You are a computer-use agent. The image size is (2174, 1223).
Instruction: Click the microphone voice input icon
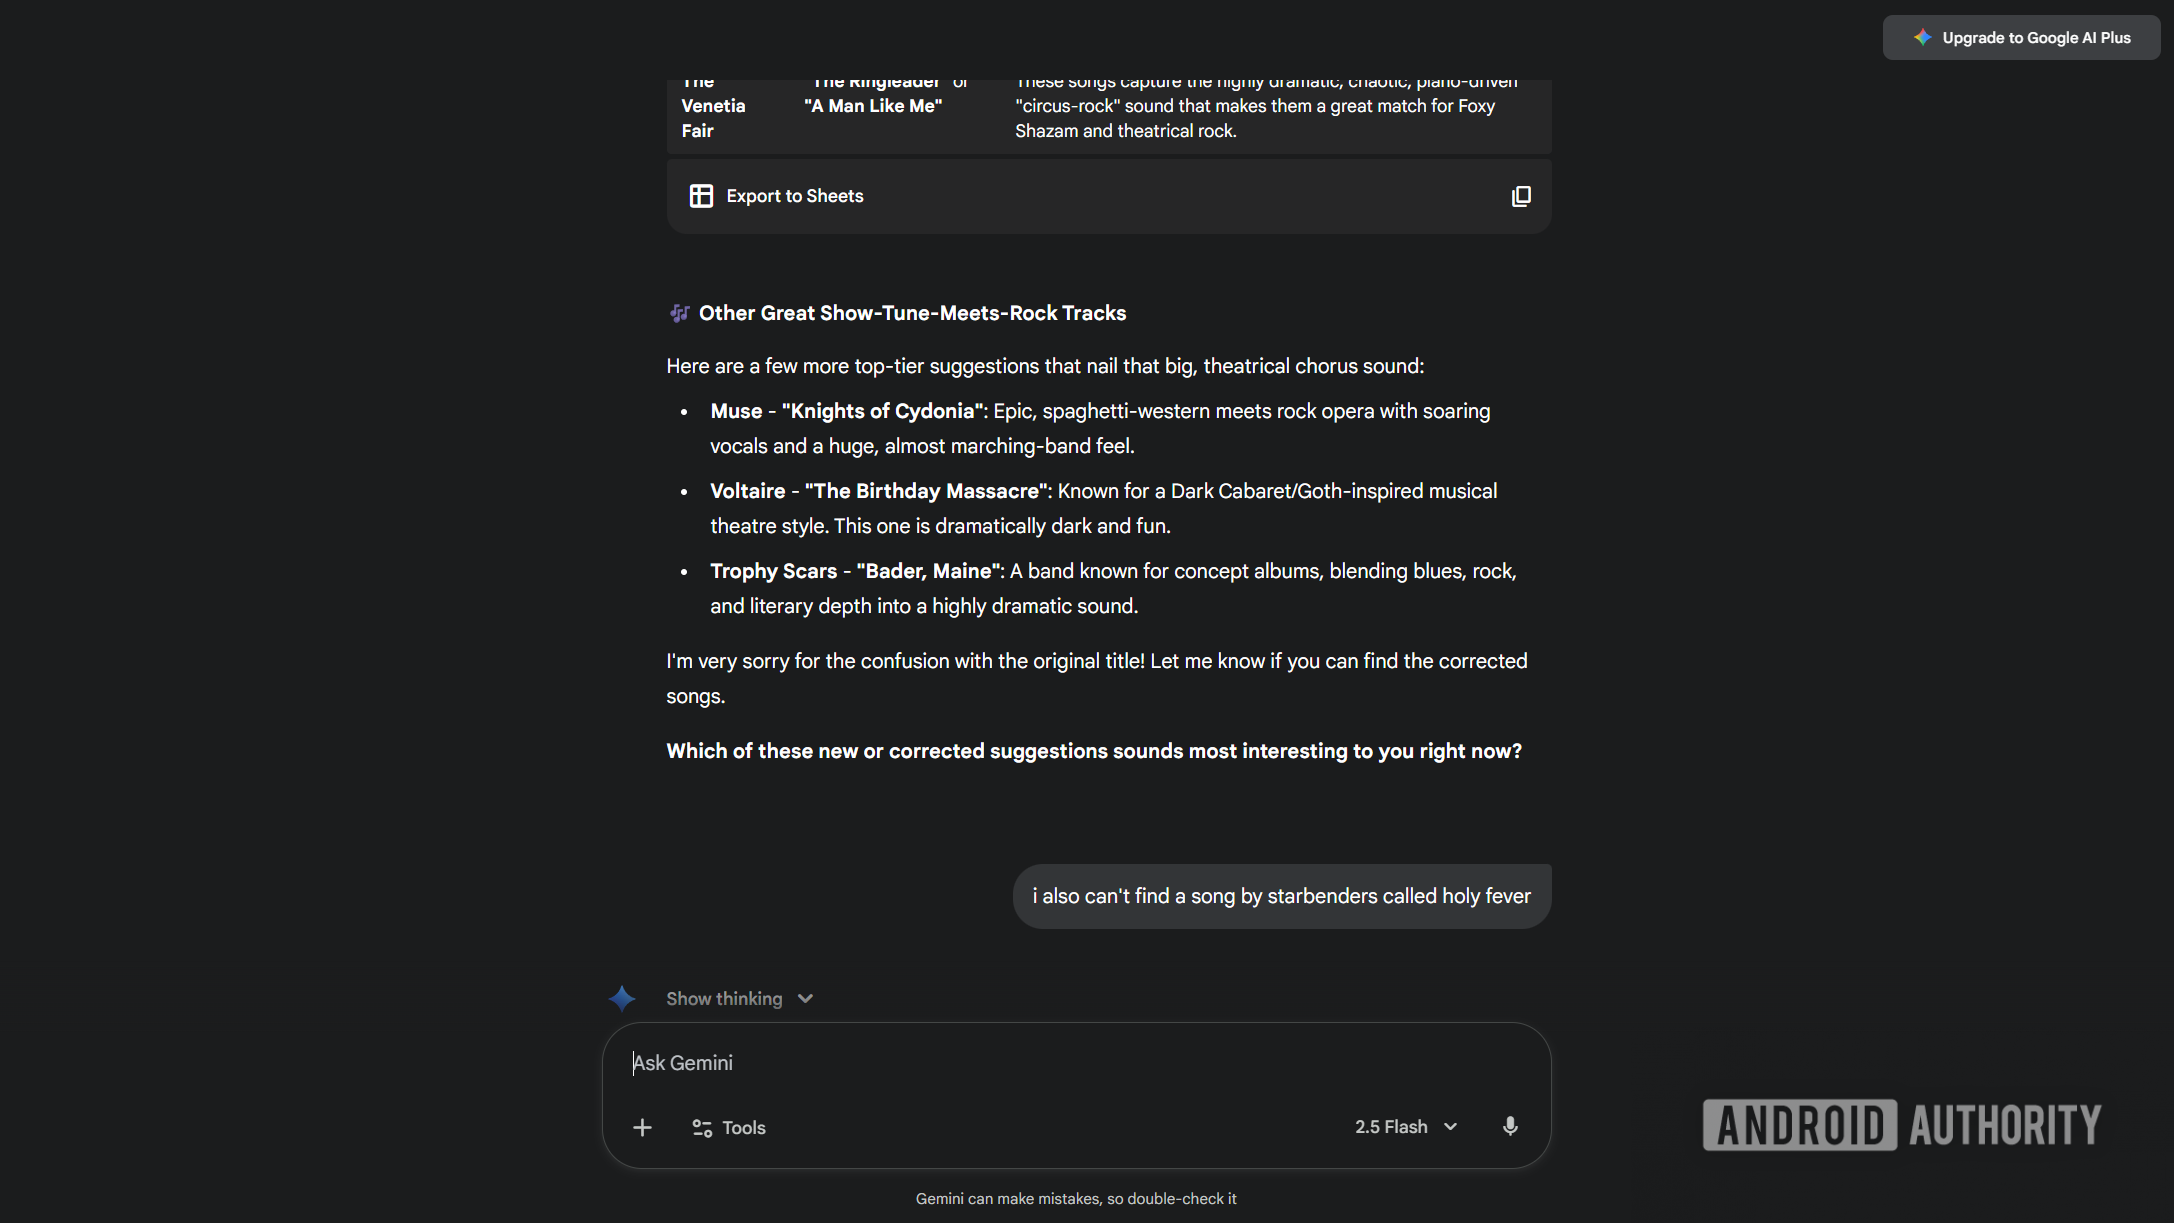click(x=1510, y=1127)
